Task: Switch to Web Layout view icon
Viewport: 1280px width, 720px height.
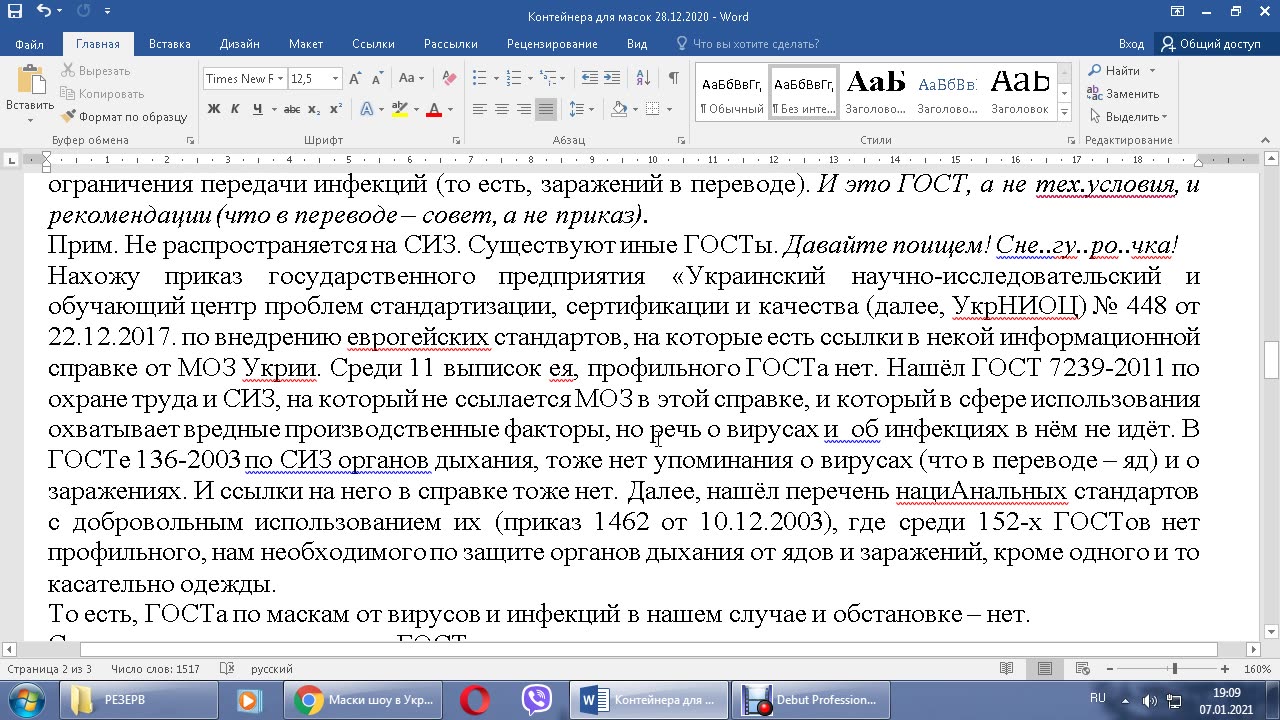Action: pyautogui.click(x=1082, y=668)
